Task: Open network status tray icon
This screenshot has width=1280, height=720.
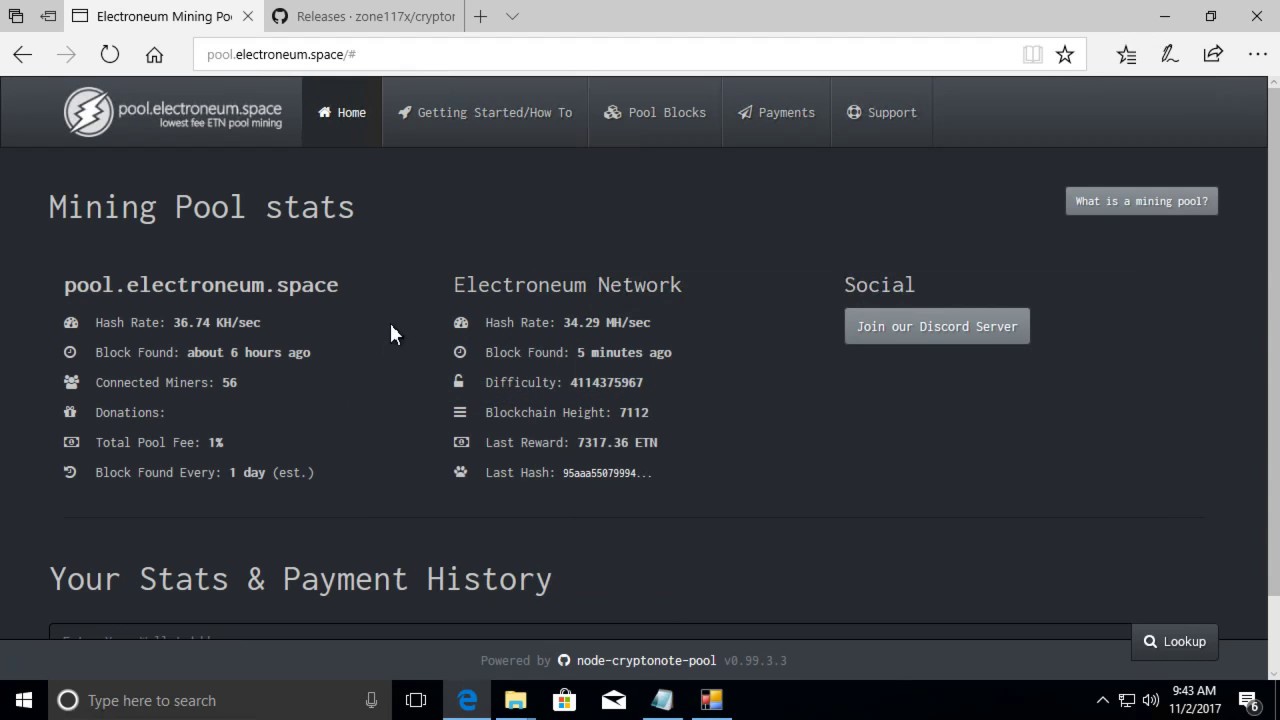Action: (x=1127, y=700)
